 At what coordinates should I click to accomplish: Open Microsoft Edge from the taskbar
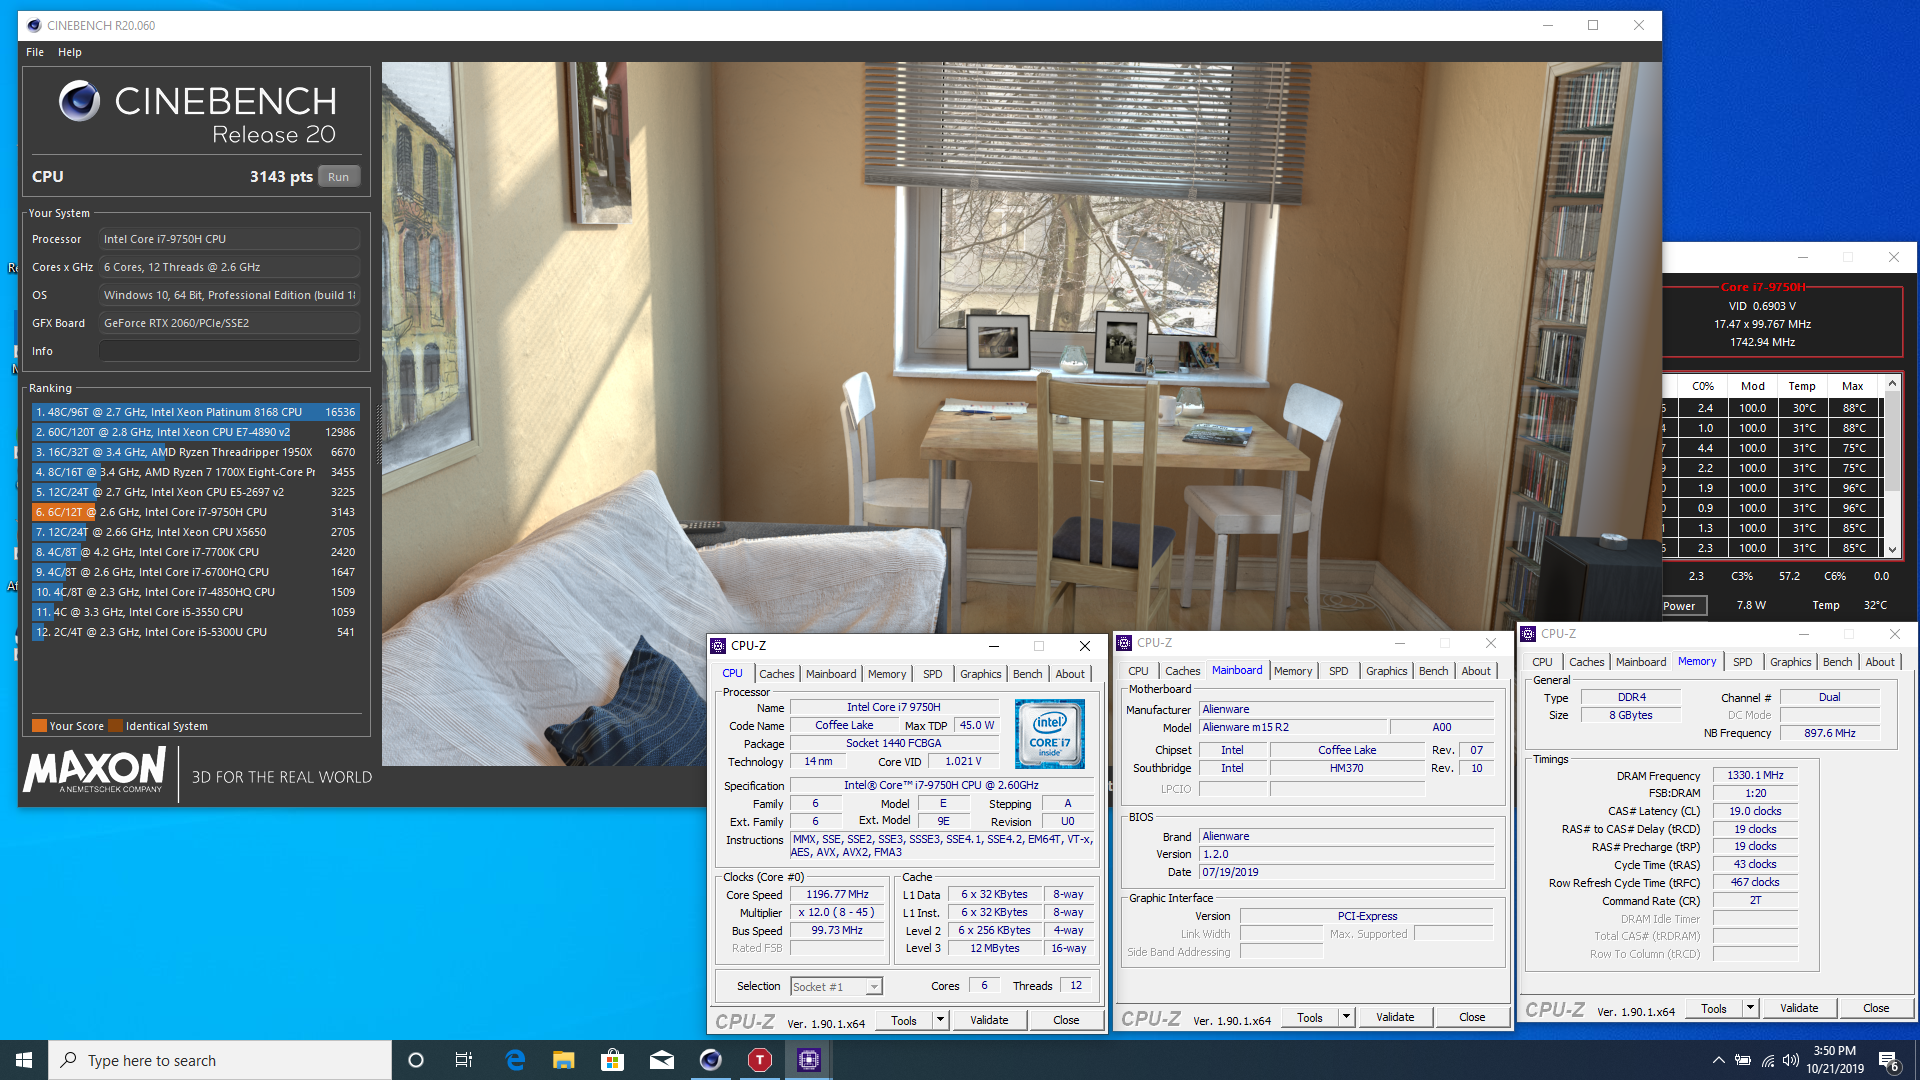[515, 1060]
